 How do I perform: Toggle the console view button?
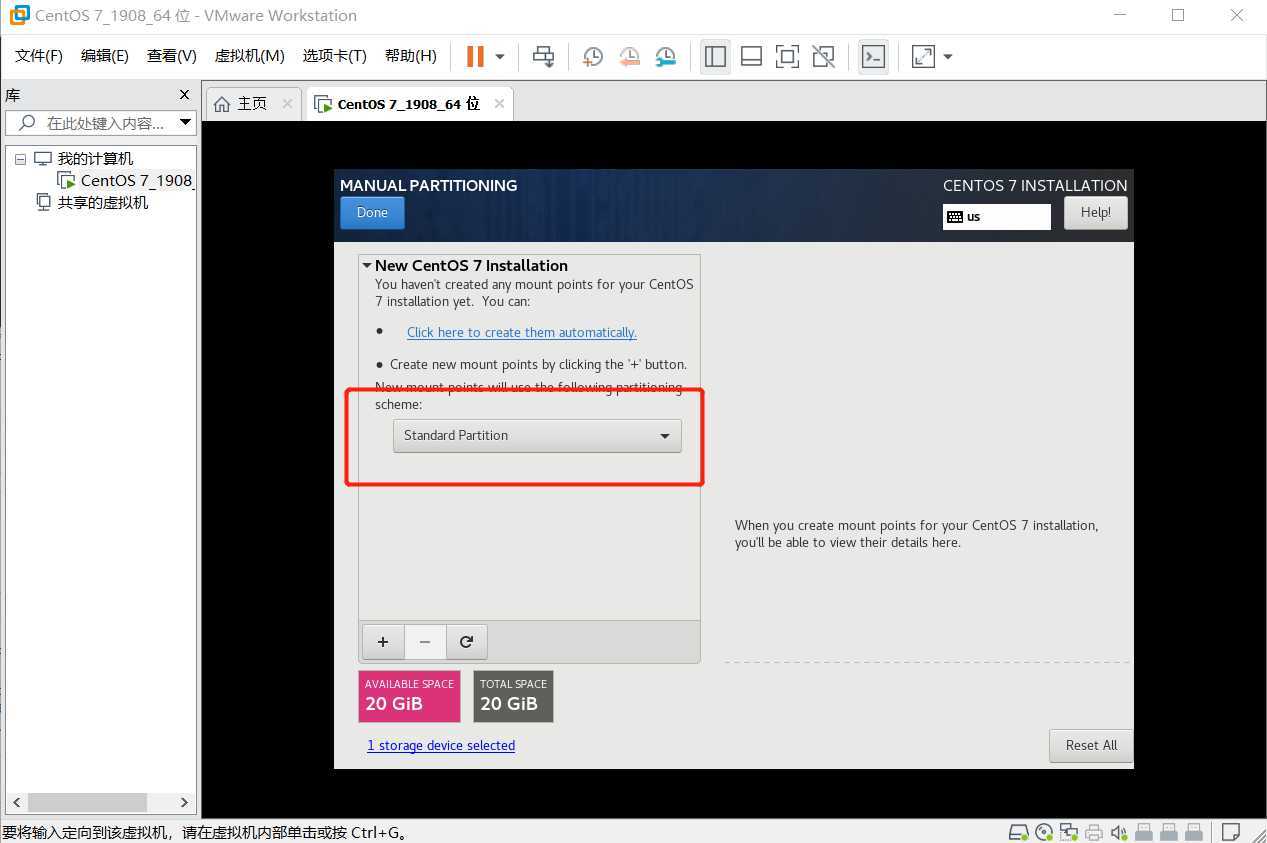(x=873, y=56)
